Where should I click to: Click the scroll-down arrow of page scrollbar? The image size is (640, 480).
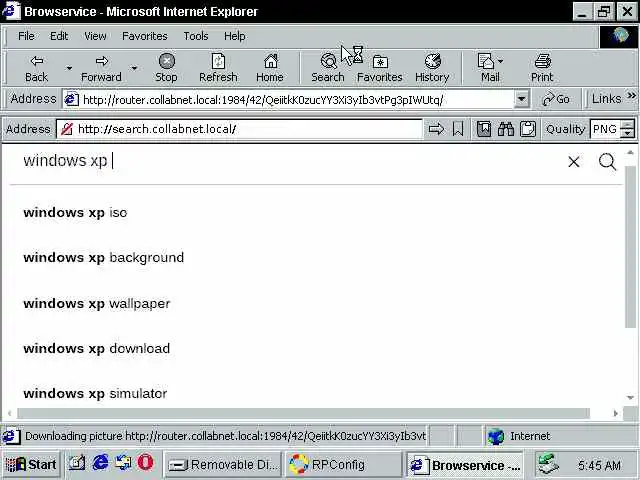630,398
